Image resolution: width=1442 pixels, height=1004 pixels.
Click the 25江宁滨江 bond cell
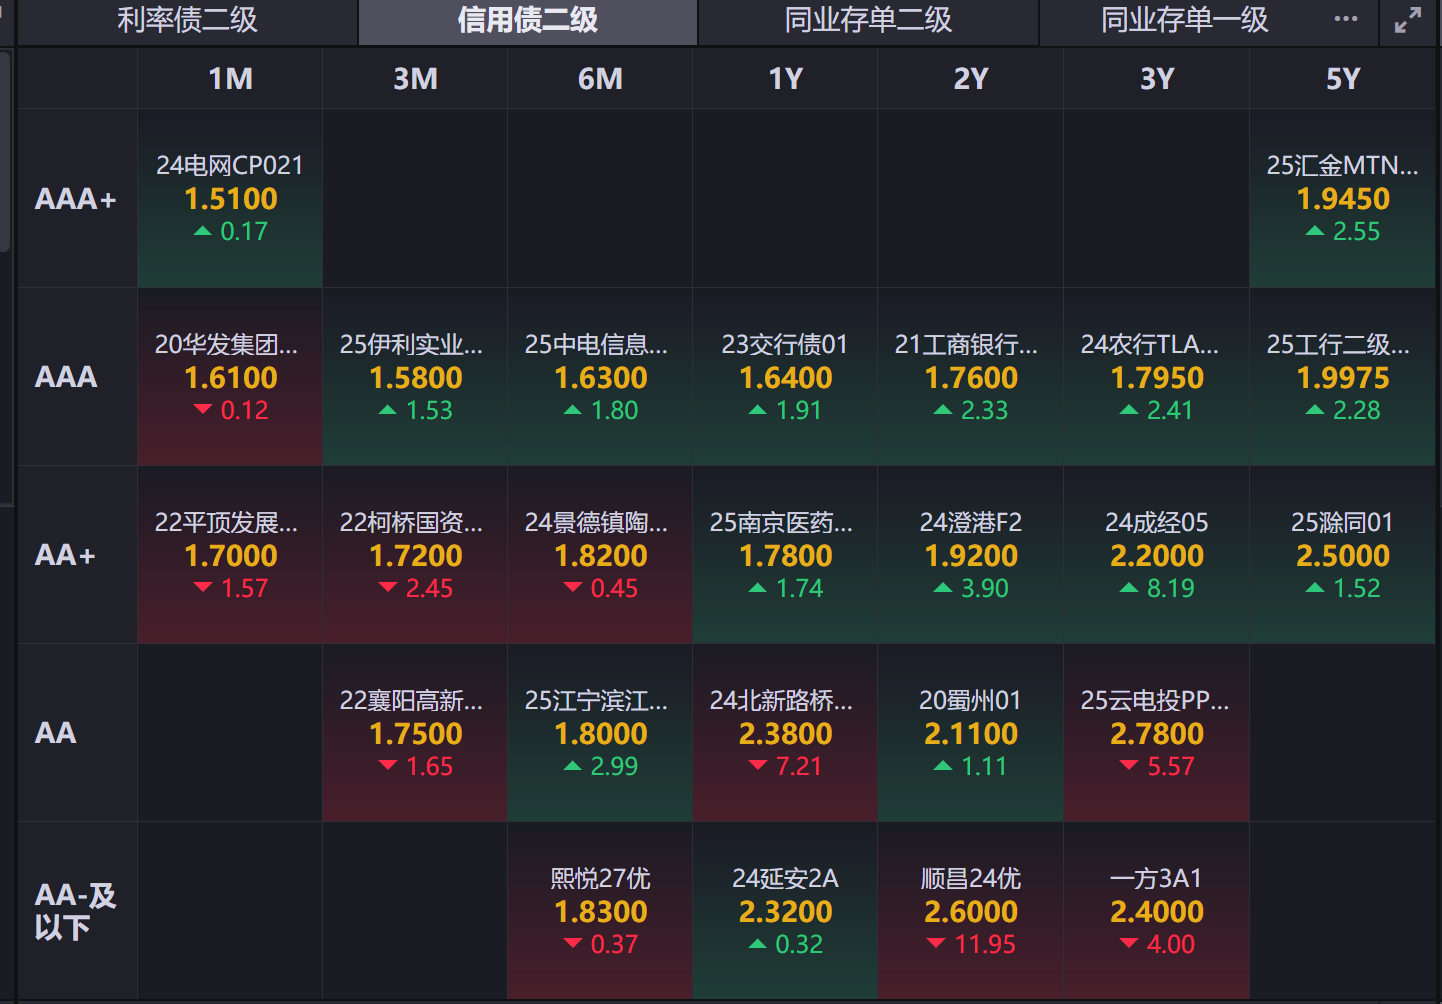click(x=600, y=733)
